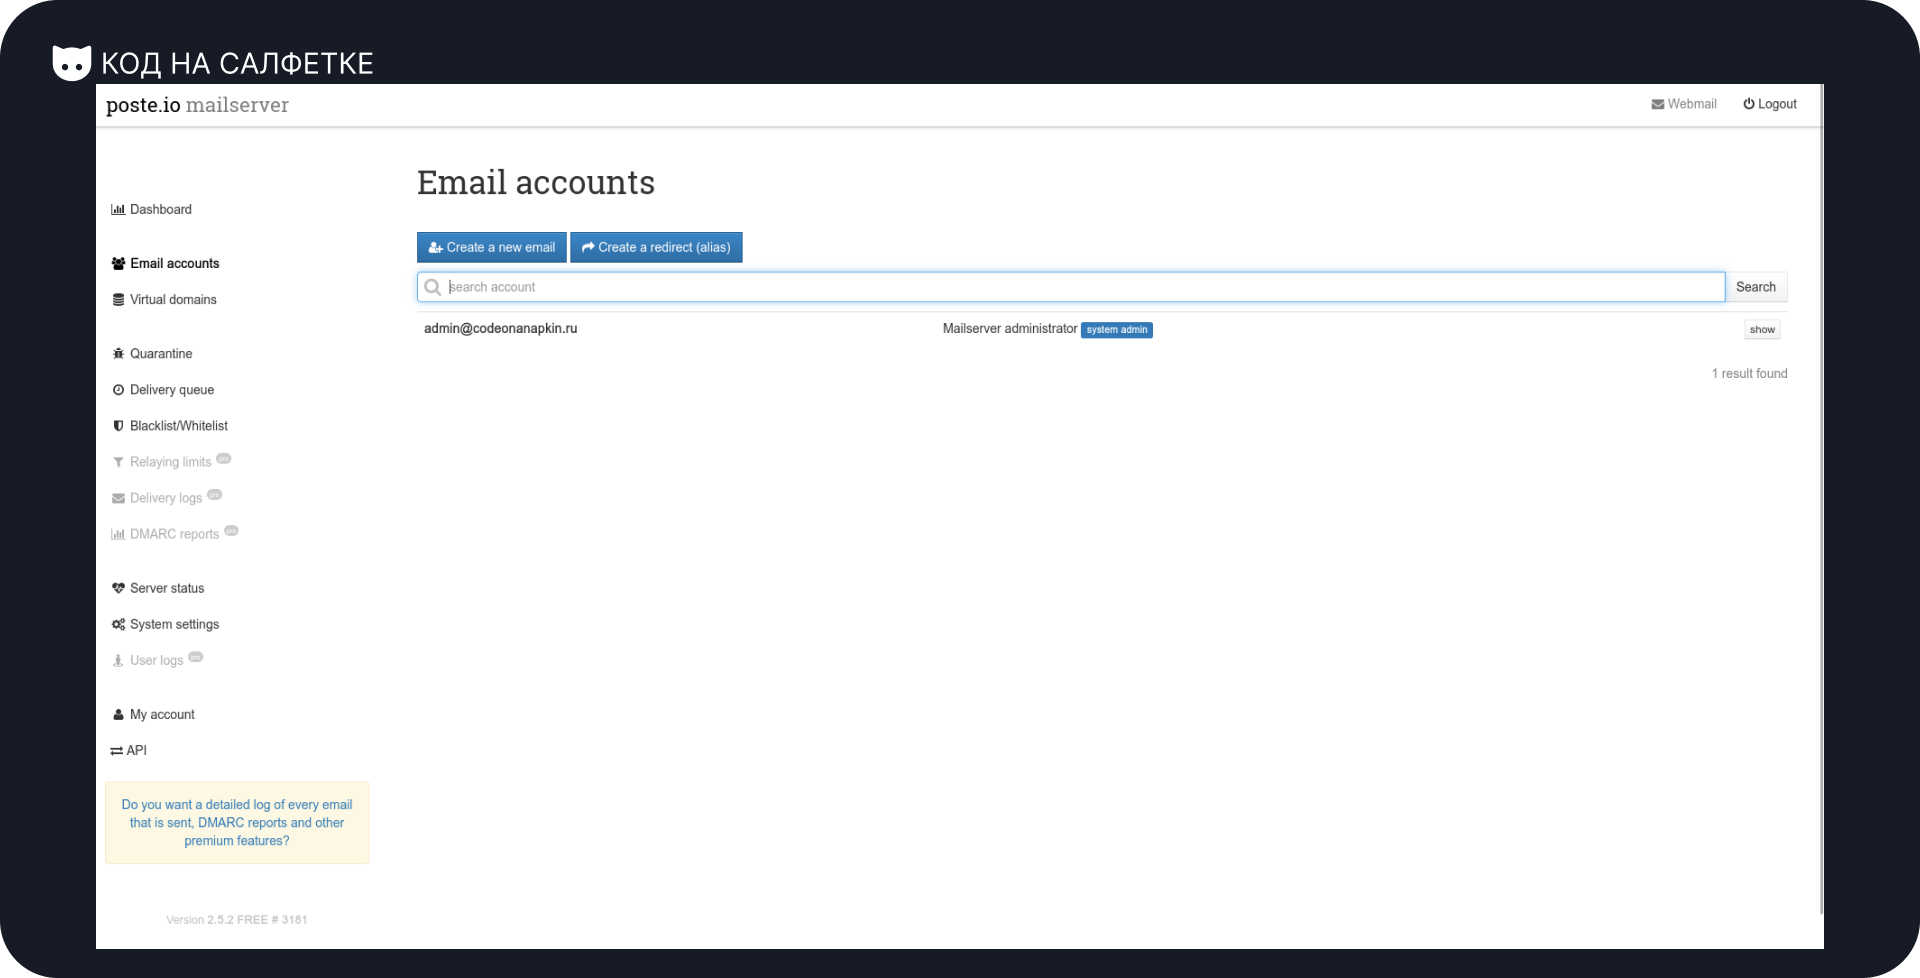Click the Logout power icon

click(x=1749, y=104)
